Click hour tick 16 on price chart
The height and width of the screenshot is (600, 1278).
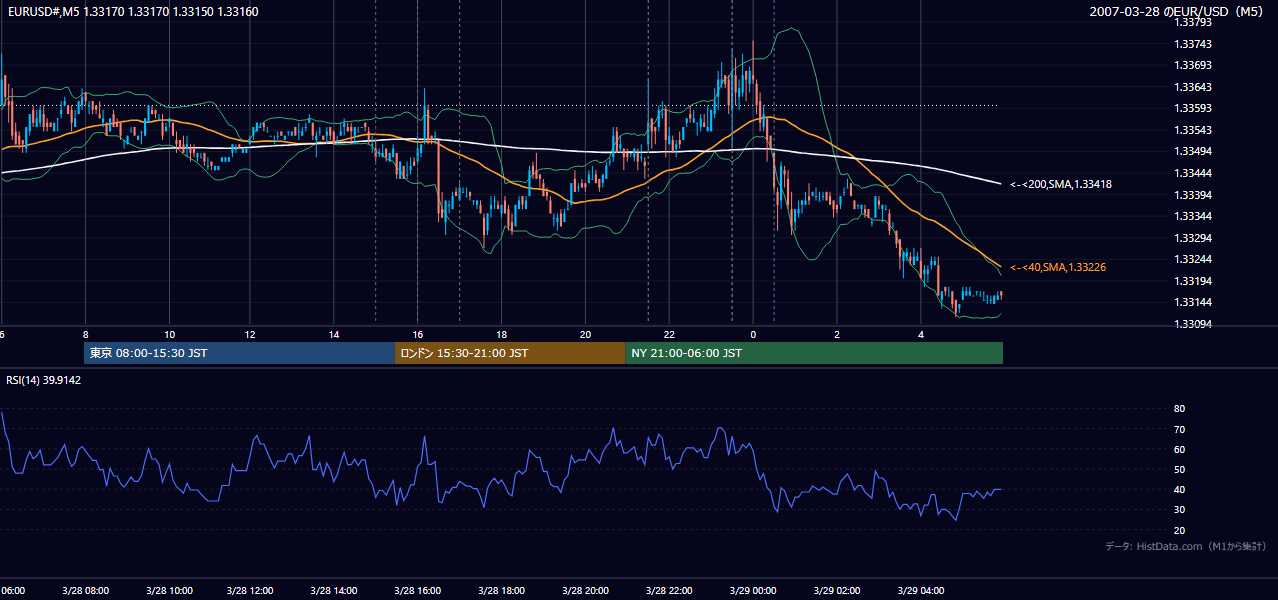pyautogui.click(x=418, y=334)
